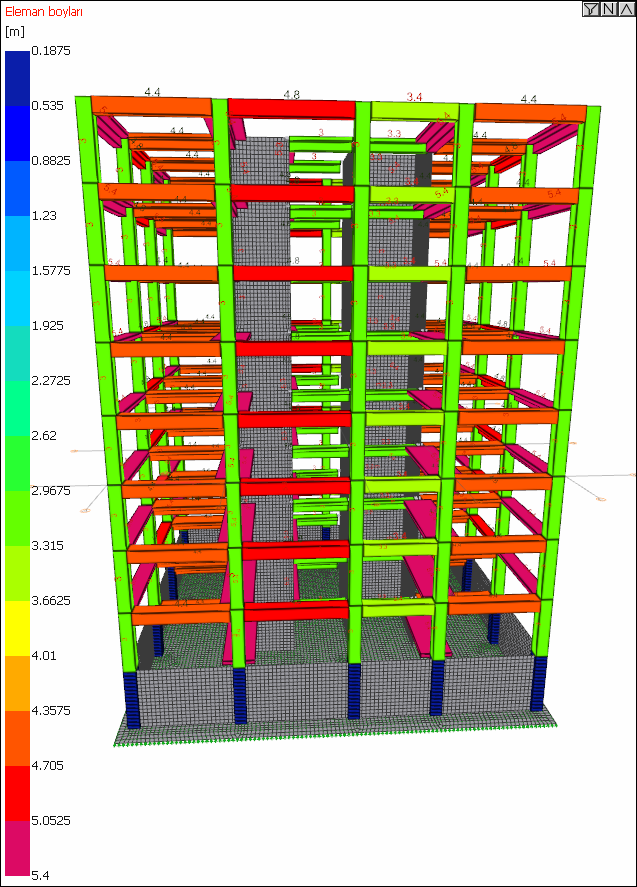
Task: Pick the dark orange 4.3575–4.705 legend band
Action: pos(18,738)
